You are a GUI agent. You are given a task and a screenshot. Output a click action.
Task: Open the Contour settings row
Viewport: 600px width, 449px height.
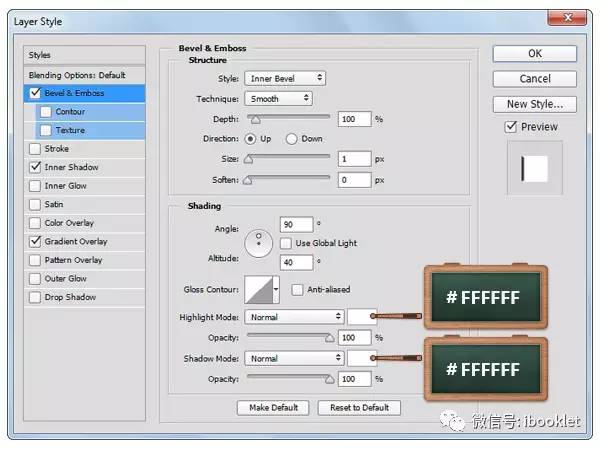(91, 112)
